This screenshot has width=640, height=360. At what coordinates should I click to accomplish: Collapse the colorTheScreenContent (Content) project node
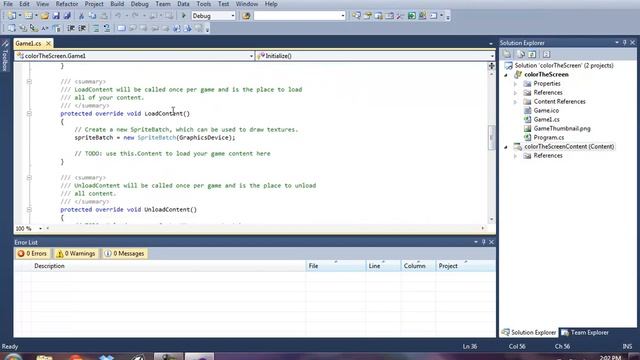click(x=506, y=147)
